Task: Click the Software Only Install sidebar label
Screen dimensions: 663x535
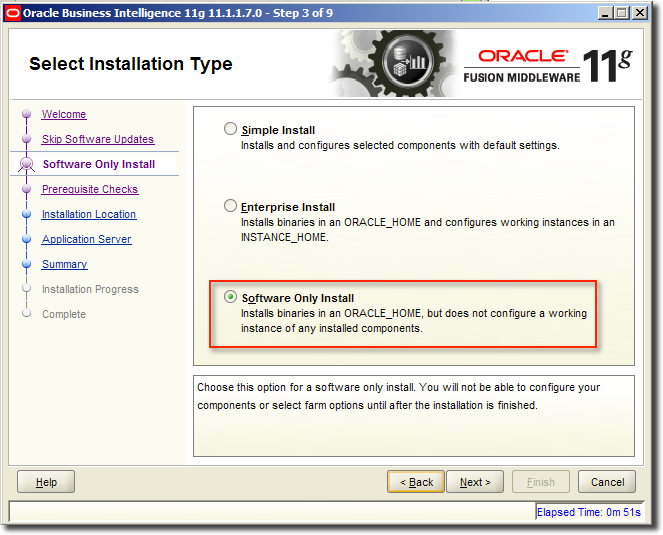Action: pyautogui.click(x=99, y=164)
